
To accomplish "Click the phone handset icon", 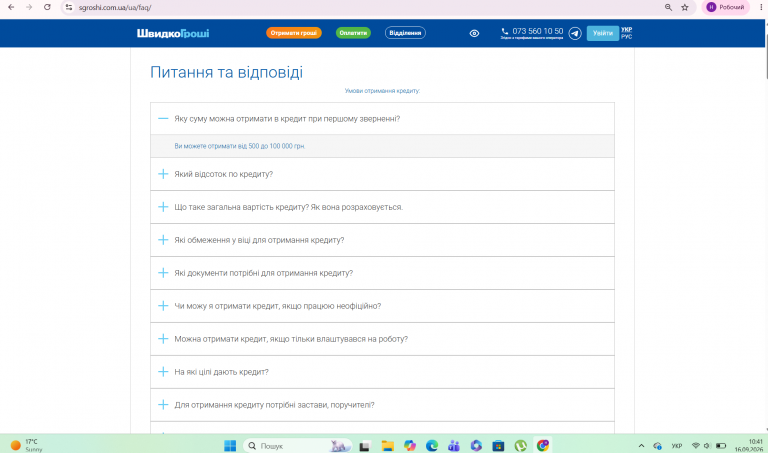I will click(x=504, y=31).
